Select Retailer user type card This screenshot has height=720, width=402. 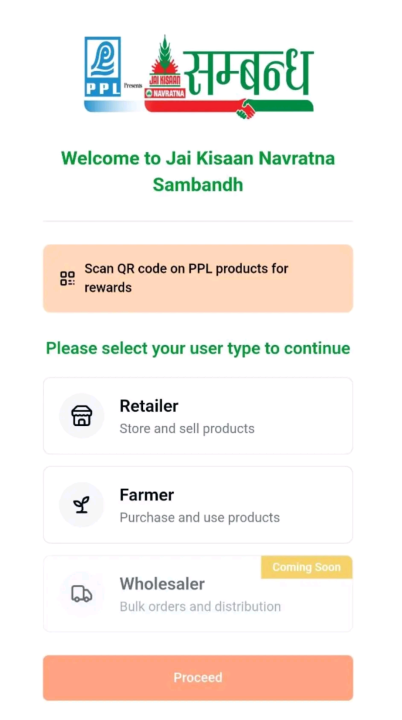(x=198, y=416)
